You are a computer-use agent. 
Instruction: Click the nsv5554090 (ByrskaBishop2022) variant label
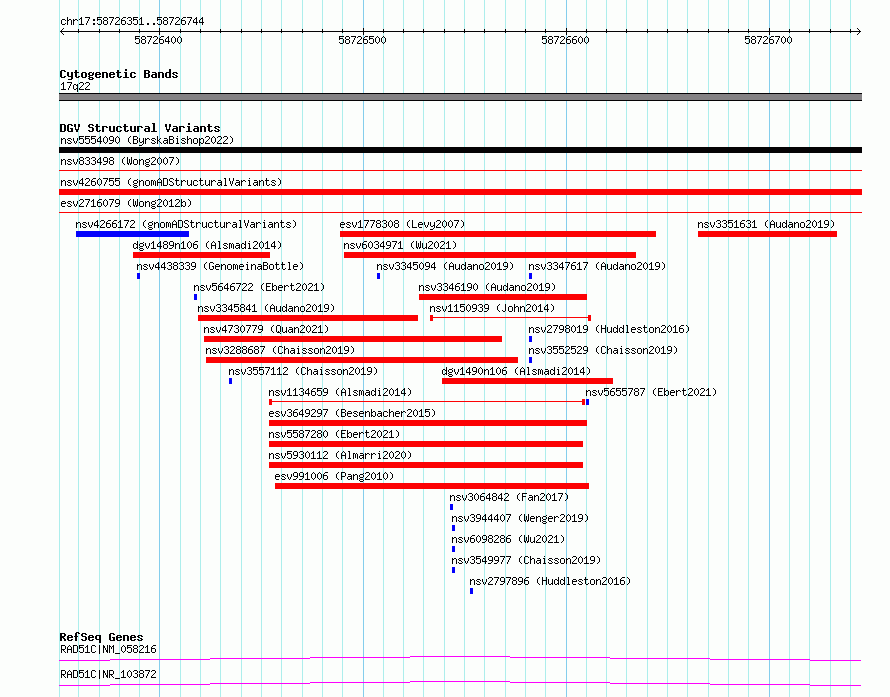pos(147,140)
